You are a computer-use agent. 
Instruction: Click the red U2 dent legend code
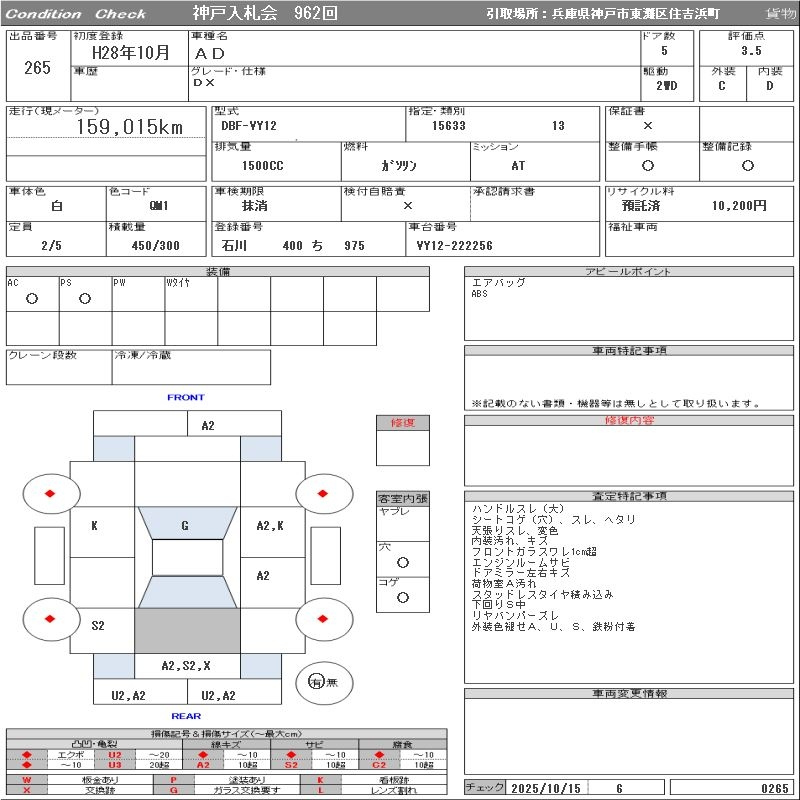[114, 755]
